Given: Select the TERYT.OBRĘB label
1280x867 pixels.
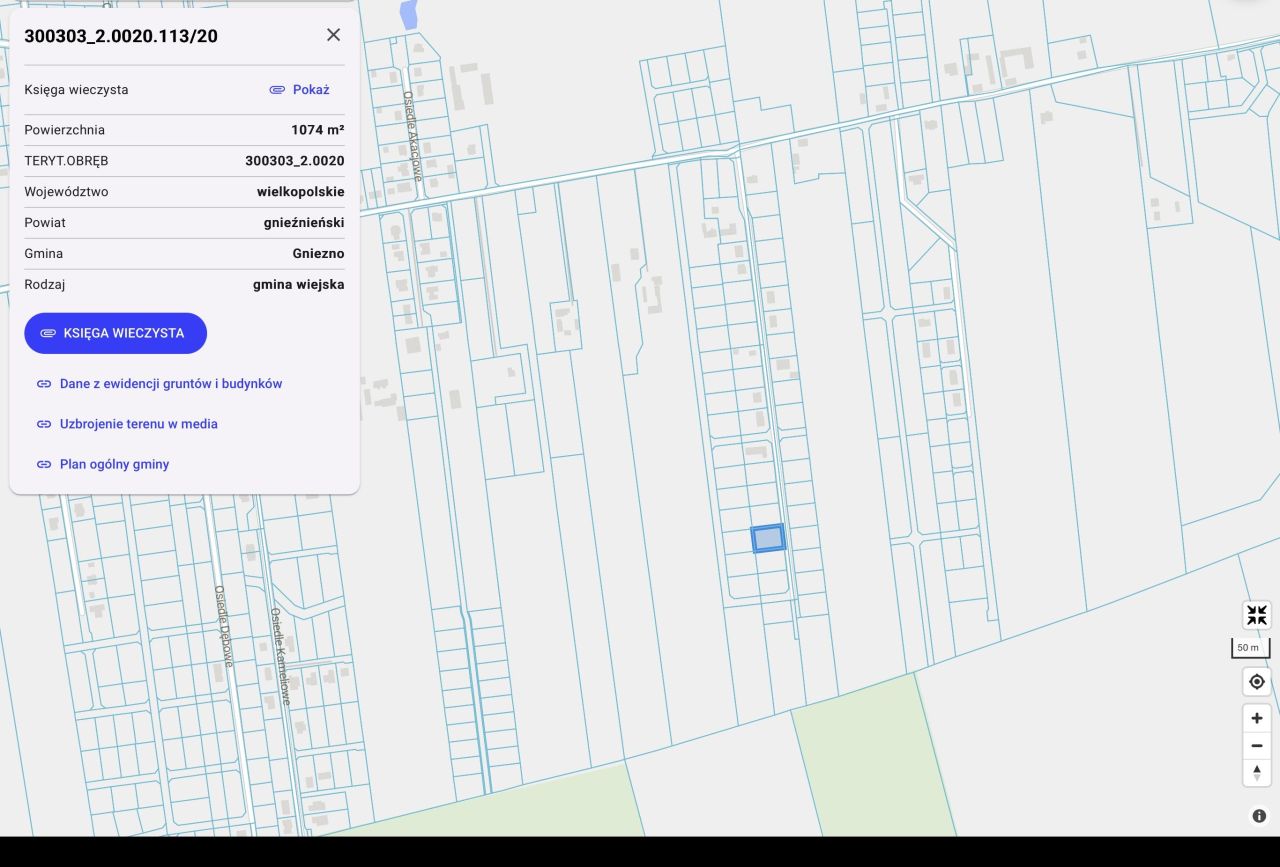Looking at the screenshot, I should [x=66, y=161].
